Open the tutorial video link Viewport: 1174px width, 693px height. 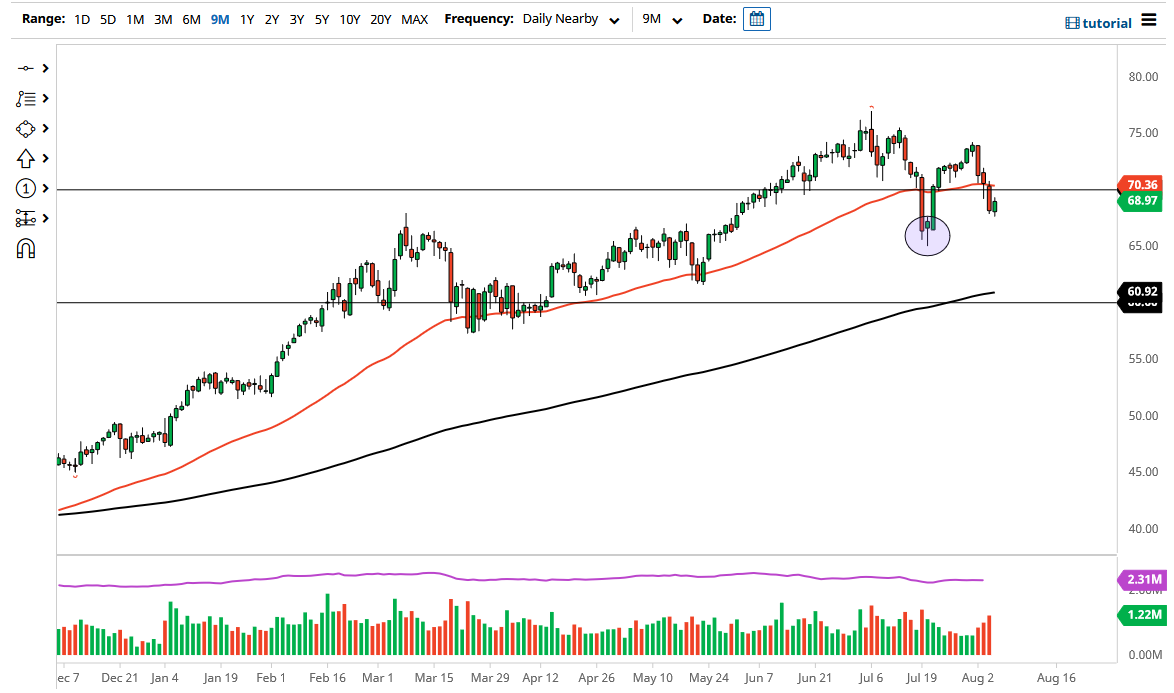(1098, 23)
